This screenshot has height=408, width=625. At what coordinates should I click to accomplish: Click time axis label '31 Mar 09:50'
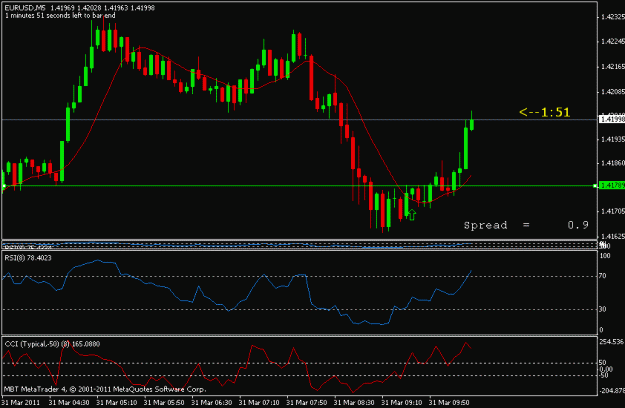pos(449,402)
